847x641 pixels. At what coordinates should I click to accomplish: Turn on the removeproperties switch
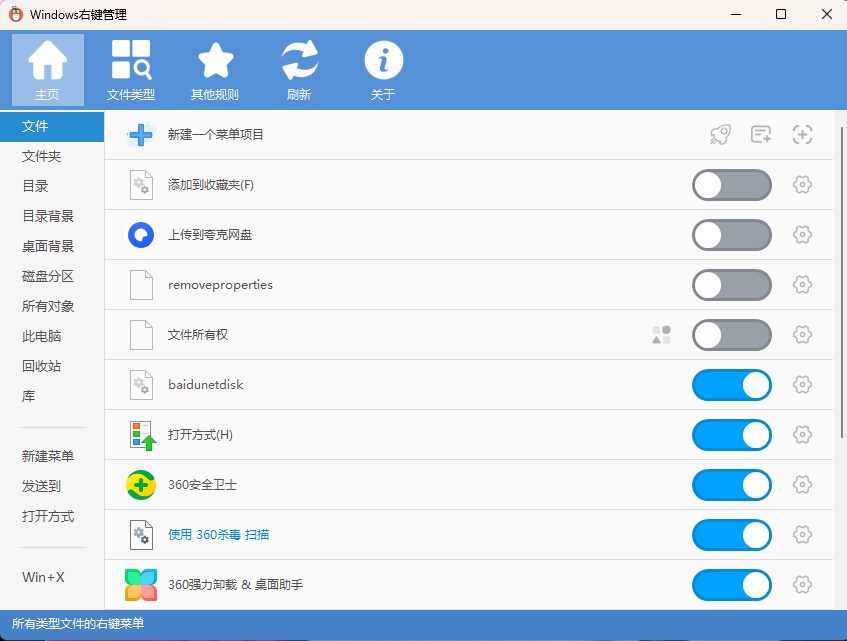732,285
